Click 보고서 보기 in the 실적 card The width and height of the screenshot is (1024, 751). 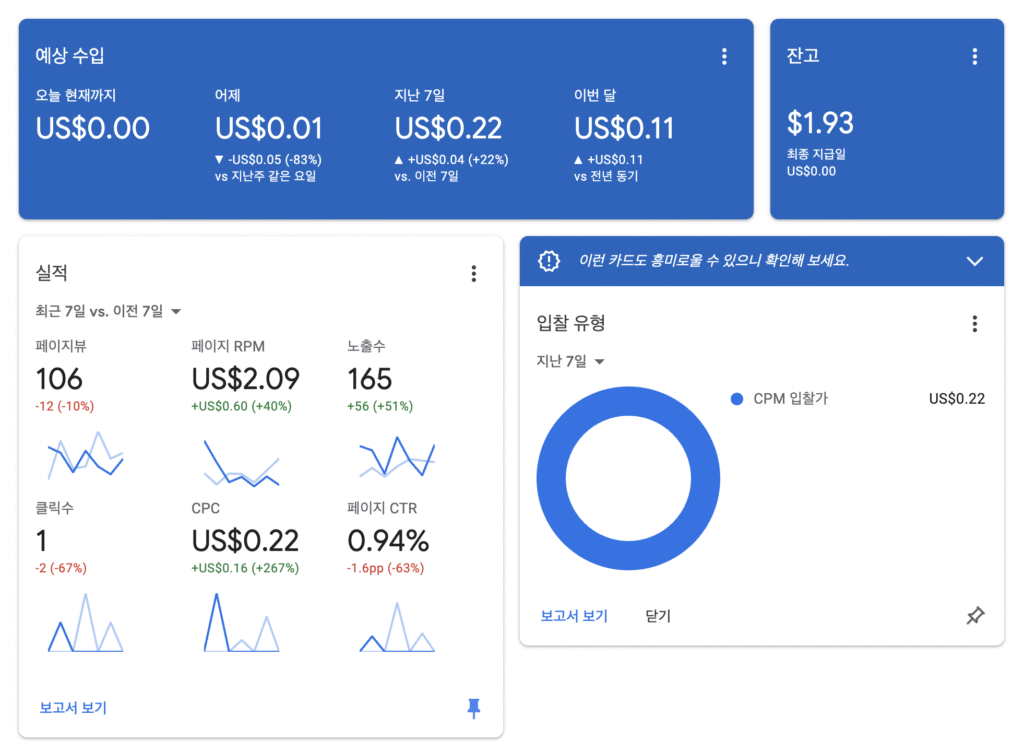73,708
